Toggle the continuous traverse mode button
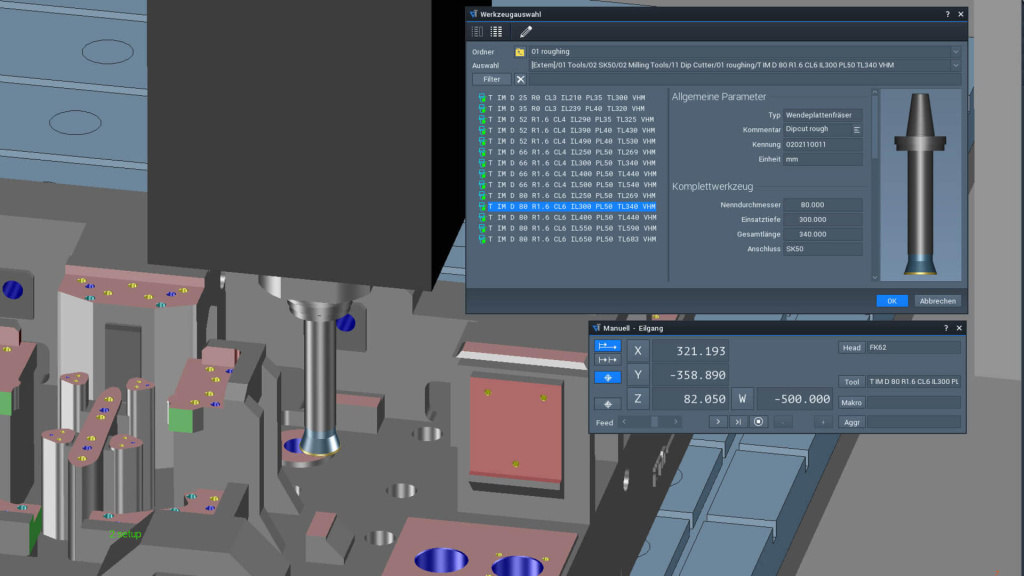 coord(608,348)
